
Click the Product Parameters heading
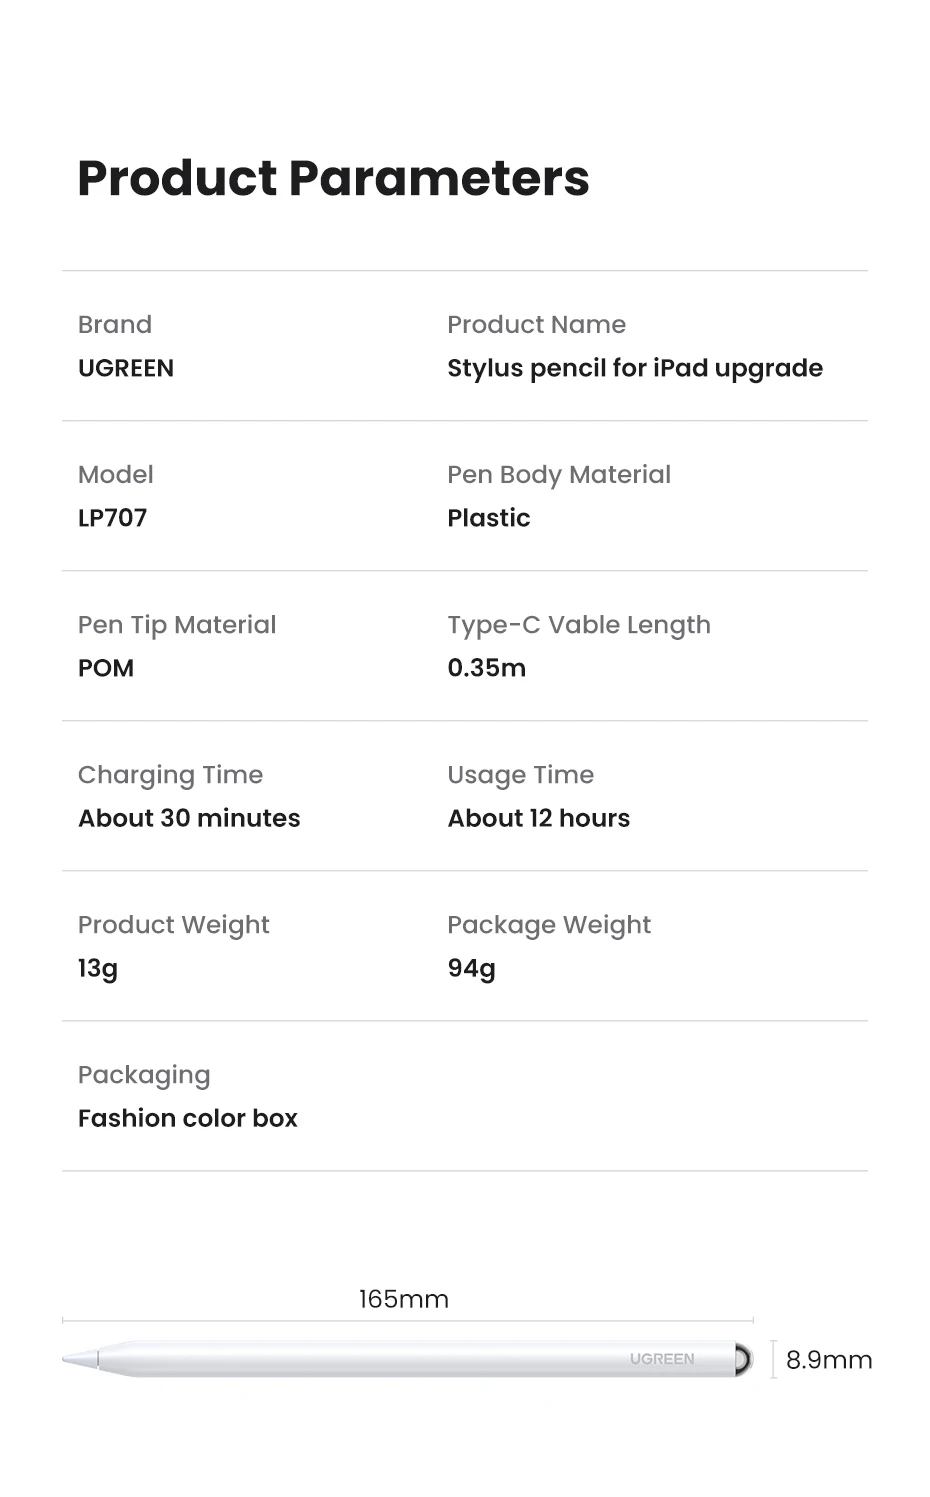coord(333,178)
